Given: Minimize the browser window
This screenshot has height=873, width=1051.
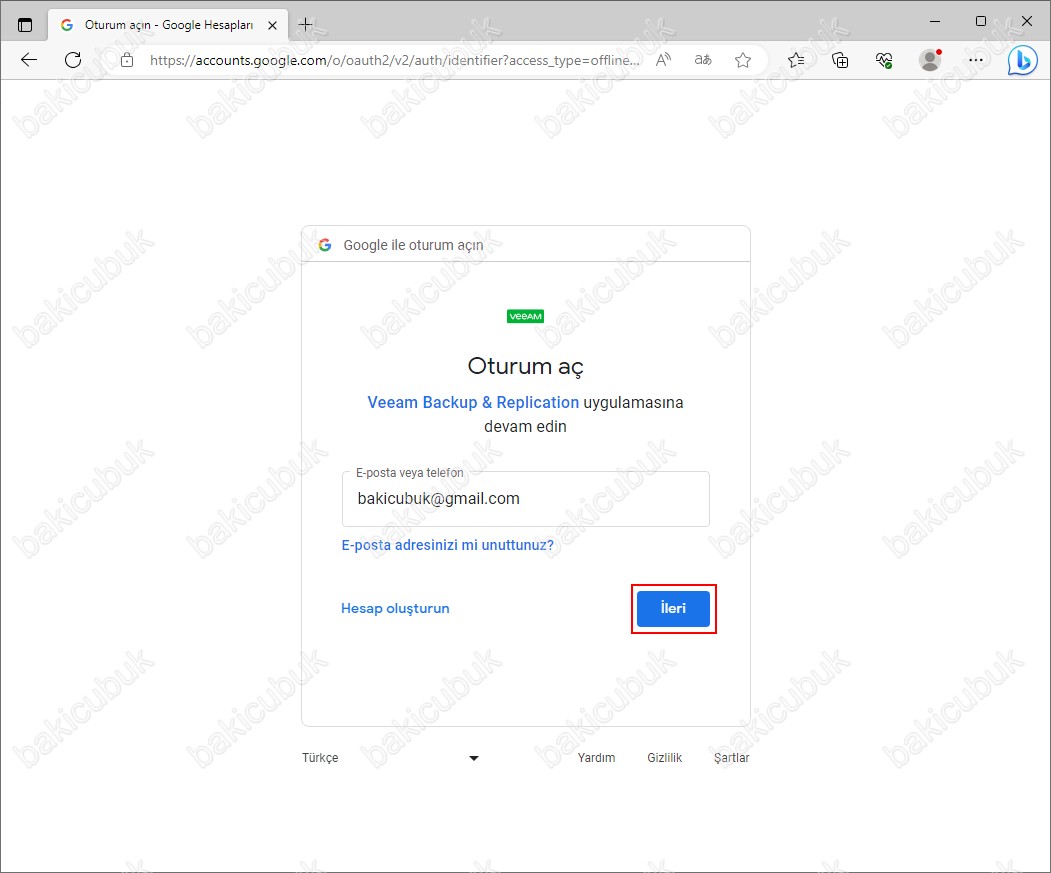Looking at the screenshot, I should (x=935, y=21).
